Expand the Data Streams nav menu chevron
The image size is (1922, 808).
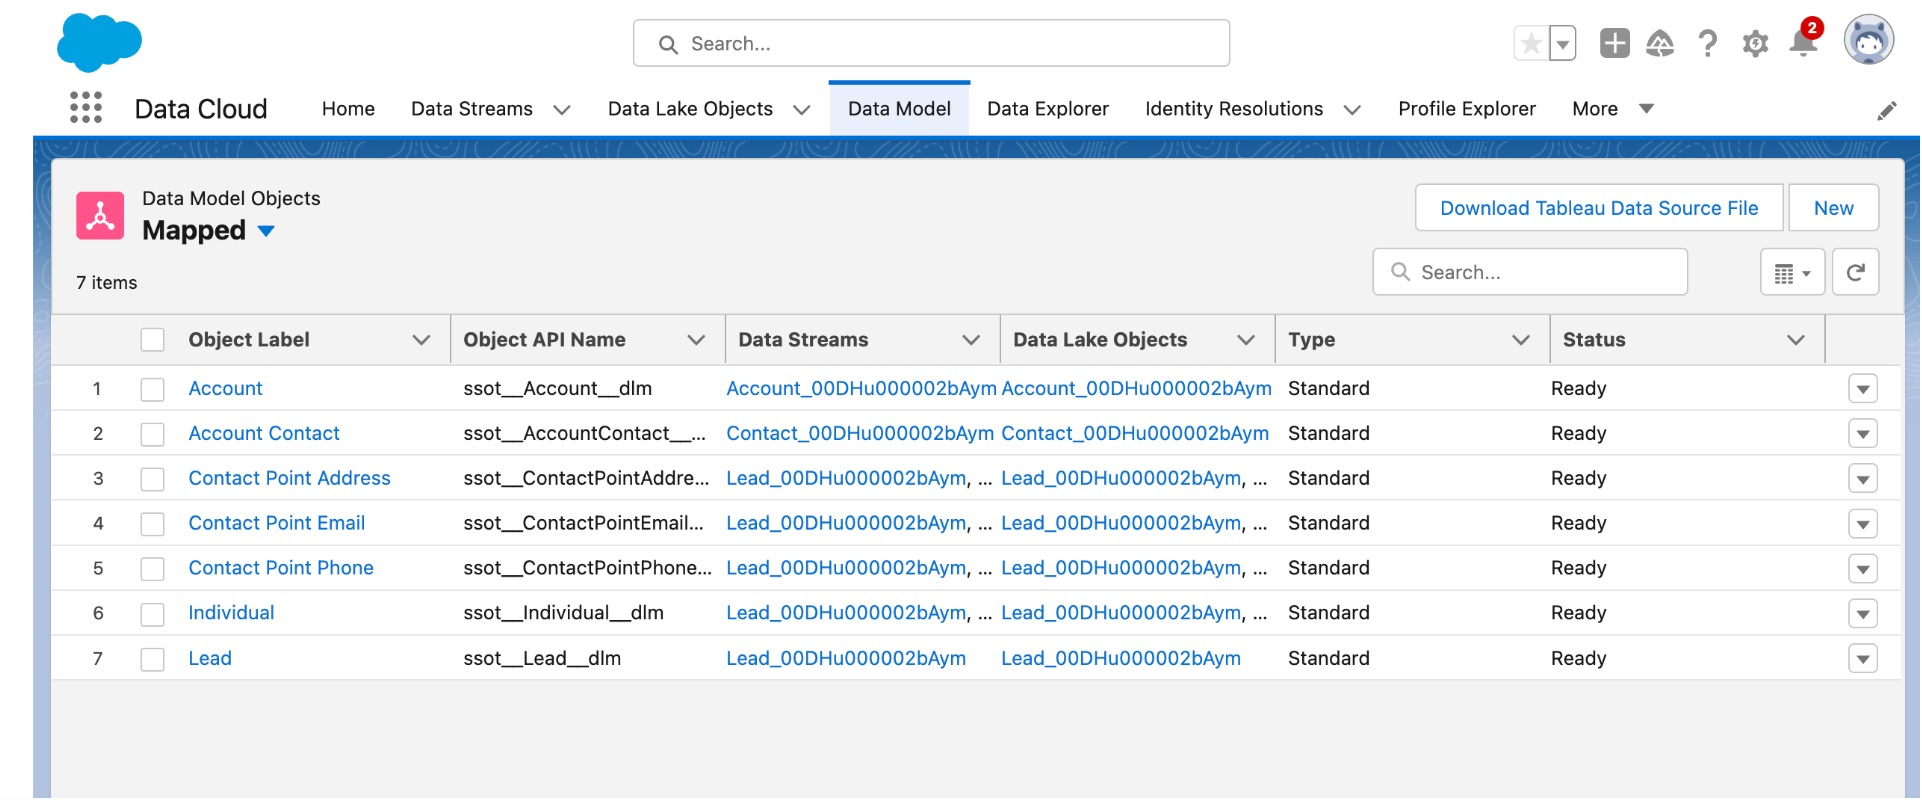pos(562,110)
